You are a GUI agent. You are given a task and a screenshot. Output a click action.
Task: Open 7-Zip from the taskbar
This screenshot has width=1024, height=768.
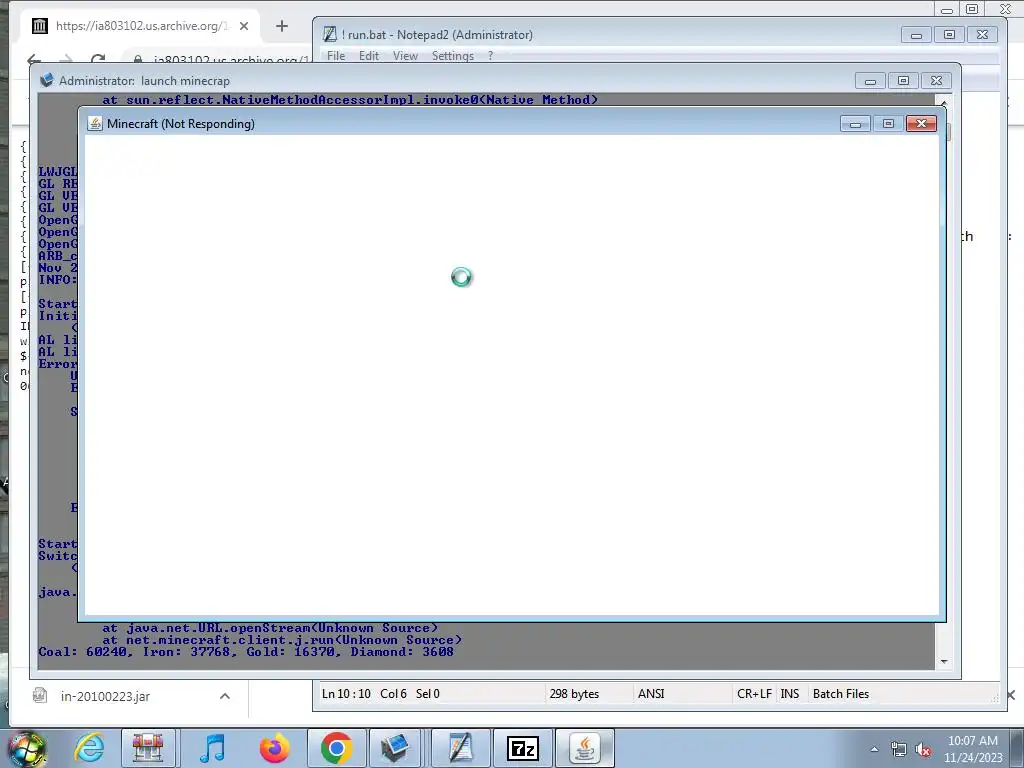tap(522, 748)
